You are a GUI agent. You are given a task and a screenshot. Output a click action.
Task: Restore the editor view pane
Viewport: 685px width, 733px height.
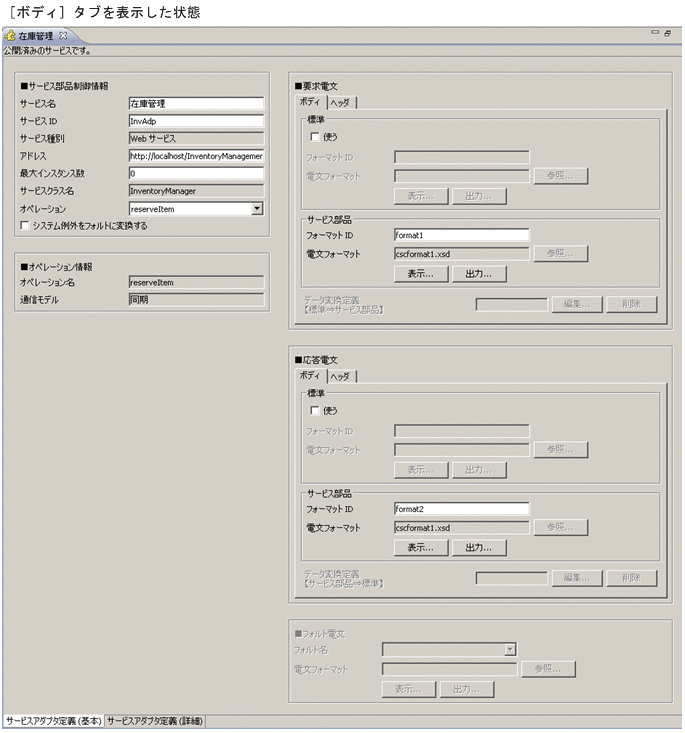(667, 33)
